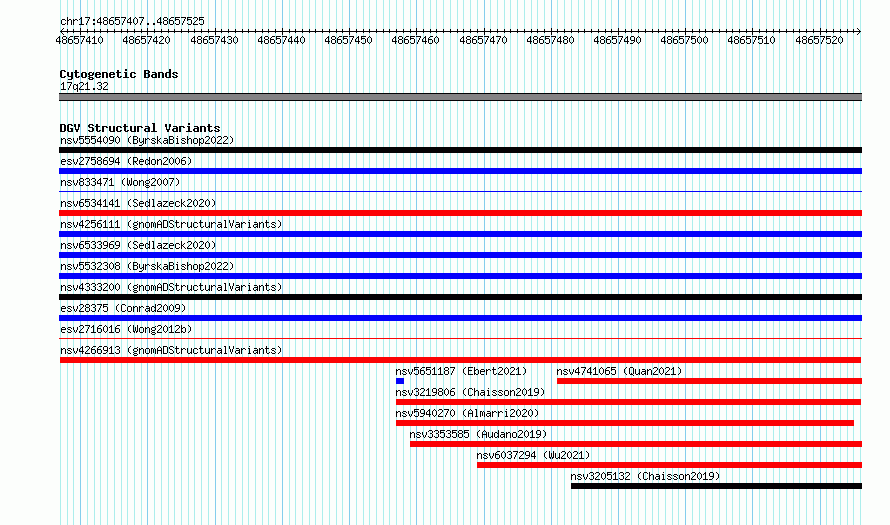Open the nsv4741065 (Quan2021) label
890x525 pixels.
coord(619,371)
